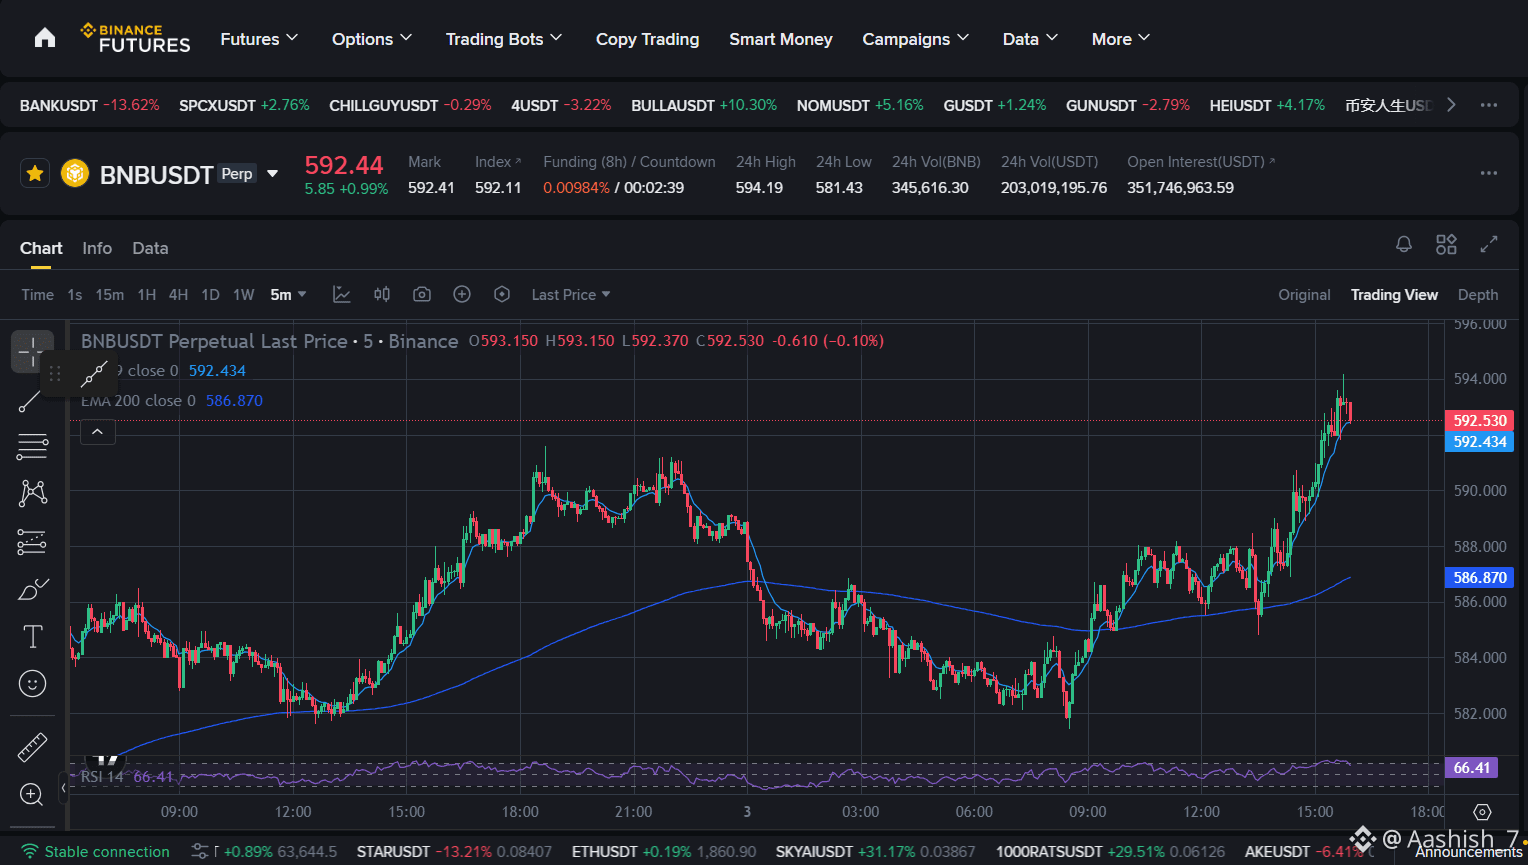Go to the Binance home icon

point(45,38)
